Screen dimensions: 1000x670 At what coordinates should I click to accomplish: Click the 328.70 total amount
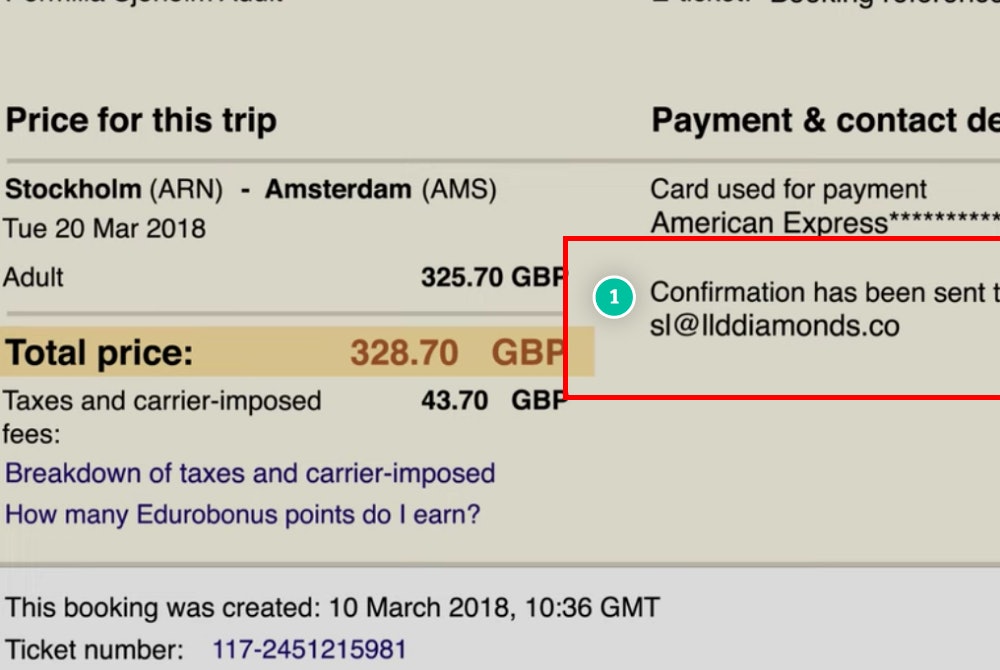tap(404, 353)
